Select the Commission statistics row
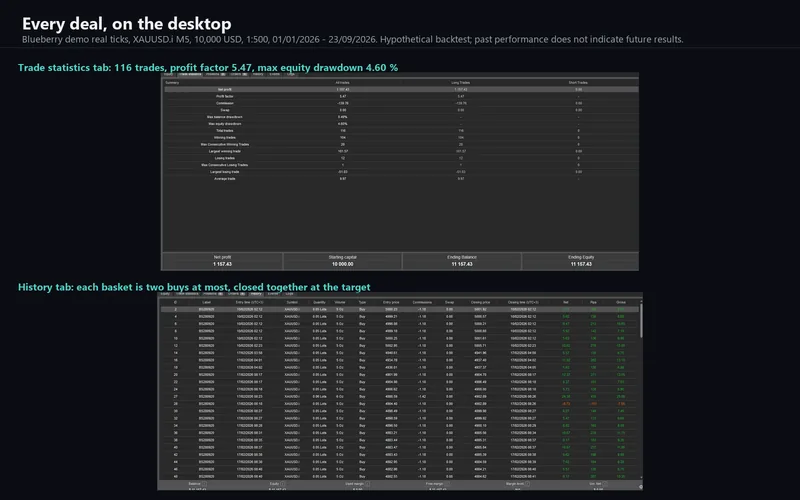Viewport: 800px width, 500px height. click(x=401, y=103)
